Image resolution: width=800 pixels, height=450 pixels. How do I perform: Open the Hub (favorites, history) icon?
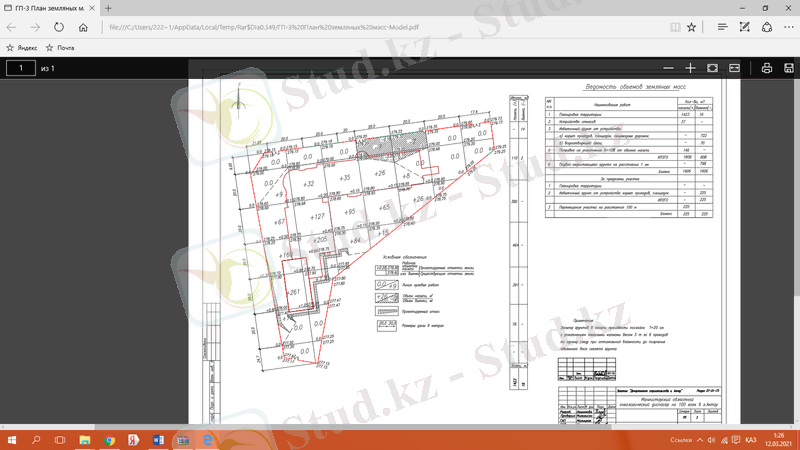(x=722, y=27)
